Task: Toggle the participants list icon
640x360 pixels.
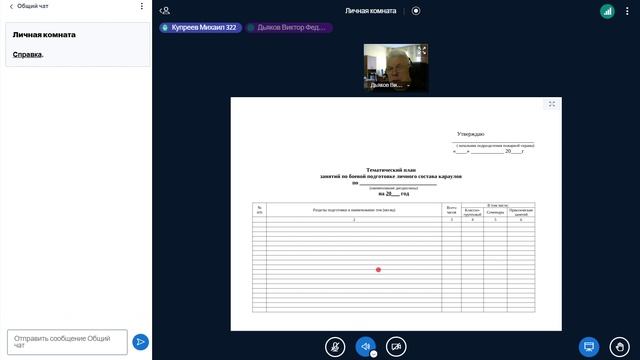Action: pyautogui.click(x=165, y=11)
